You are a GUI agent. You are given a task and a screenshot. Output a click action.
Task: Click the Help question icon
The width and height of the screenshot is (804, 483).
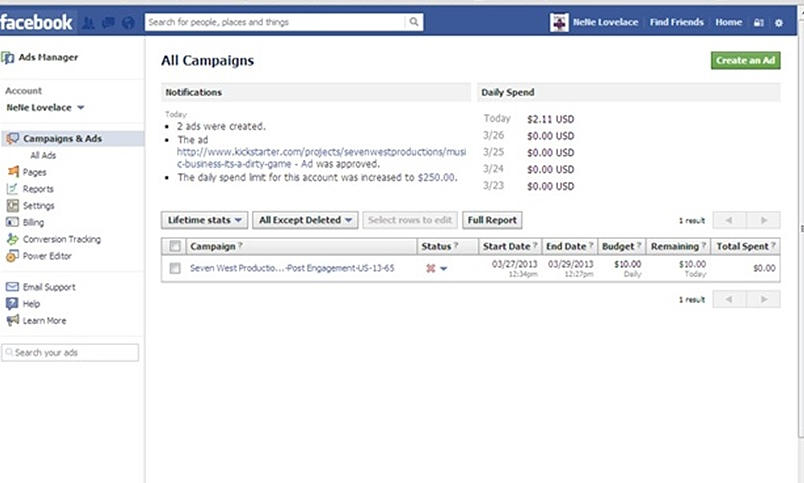tap(12, 303)
